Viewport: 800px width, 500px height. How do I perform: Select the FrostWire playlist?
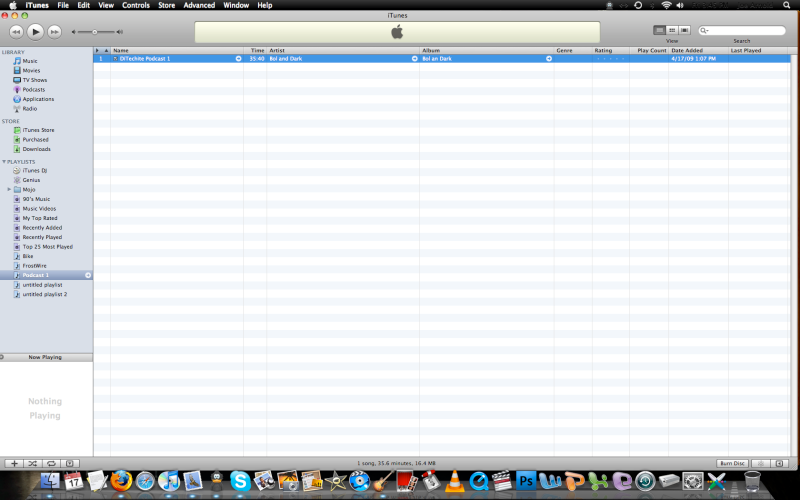[34, 266]
